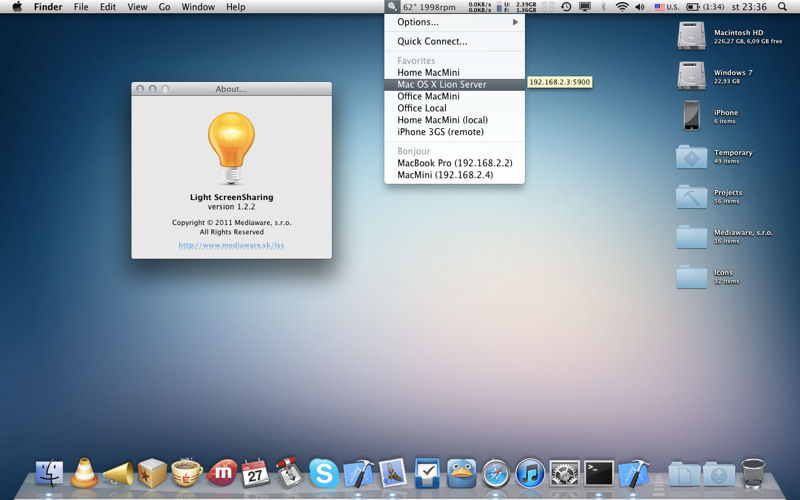
Task: Open the mediaware.sk/lss link
Action: [231, 245]
